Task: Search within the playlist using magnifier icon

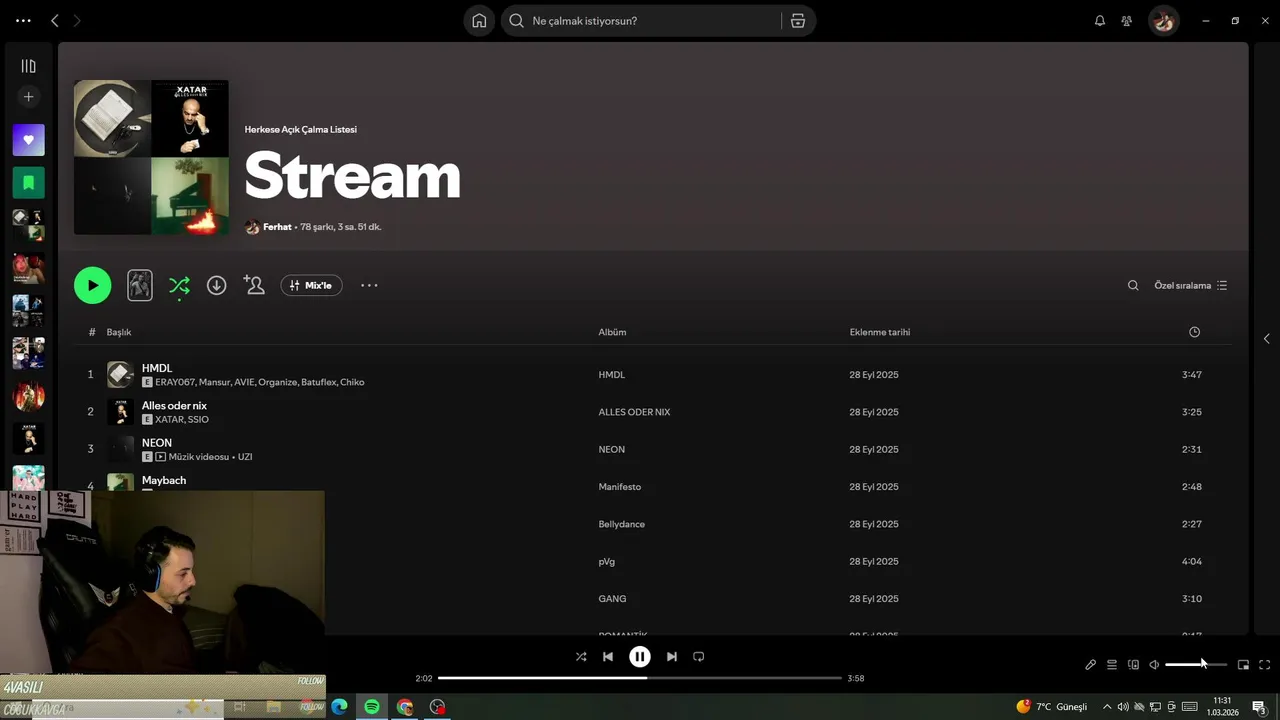Action: click(1133, 285)
